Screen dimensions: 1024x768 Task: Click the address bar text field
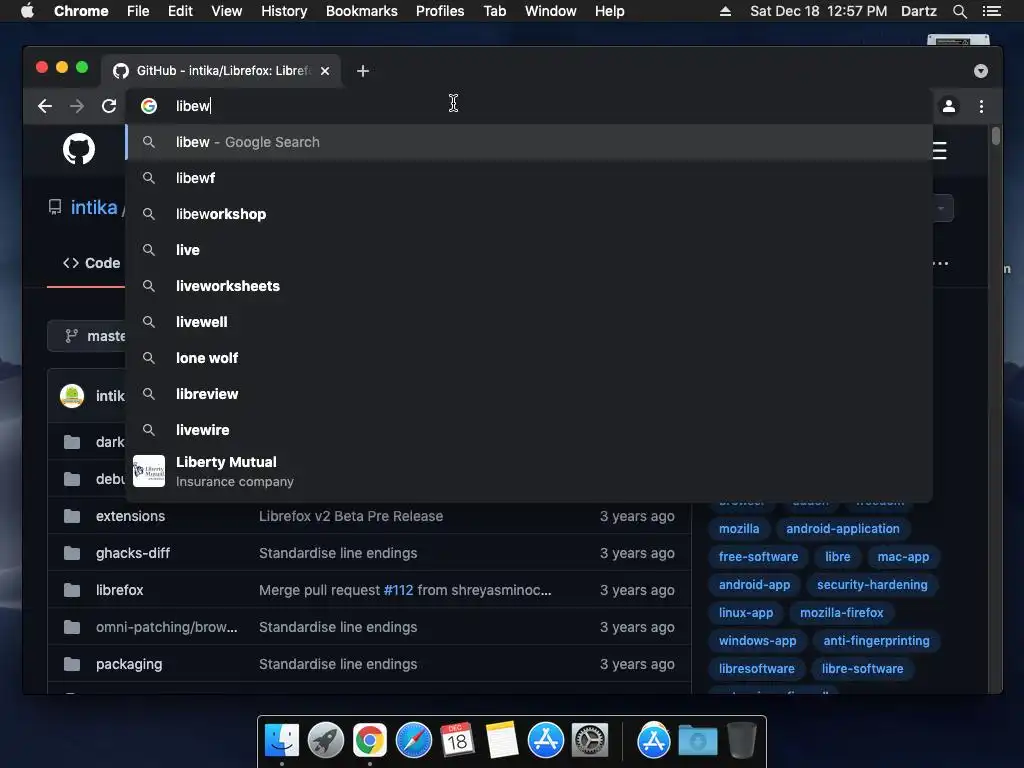[x=529, y=106]
